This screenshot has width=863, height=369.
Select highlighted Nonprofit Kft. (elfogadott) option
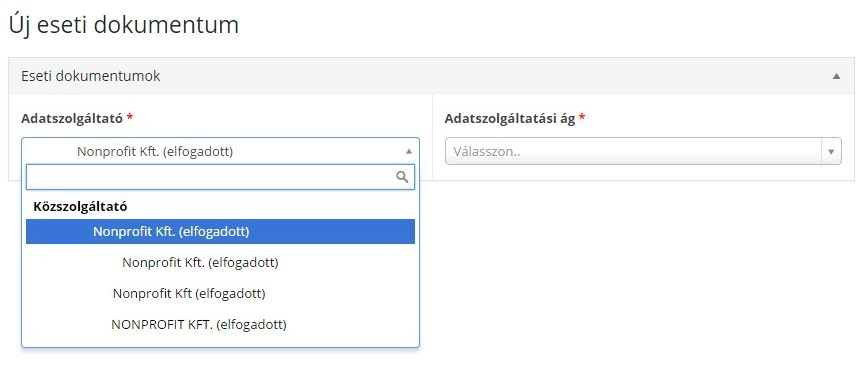220,231
